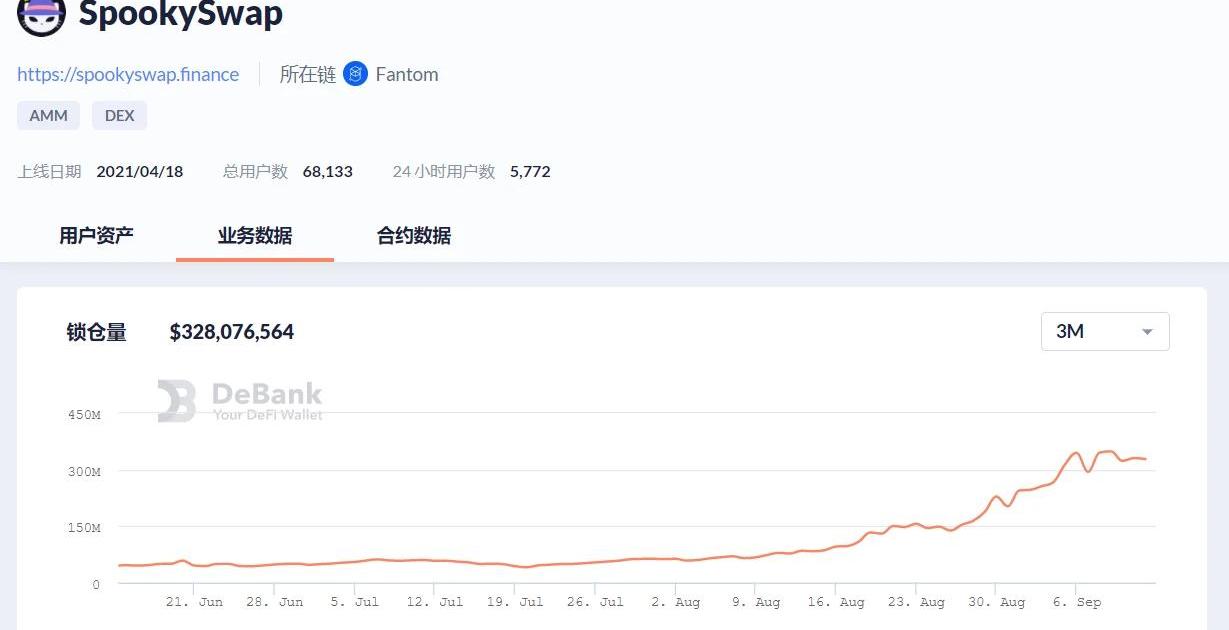Click the 19. Jul x-axis date label
1229x630 pixels.
(517, 602)
